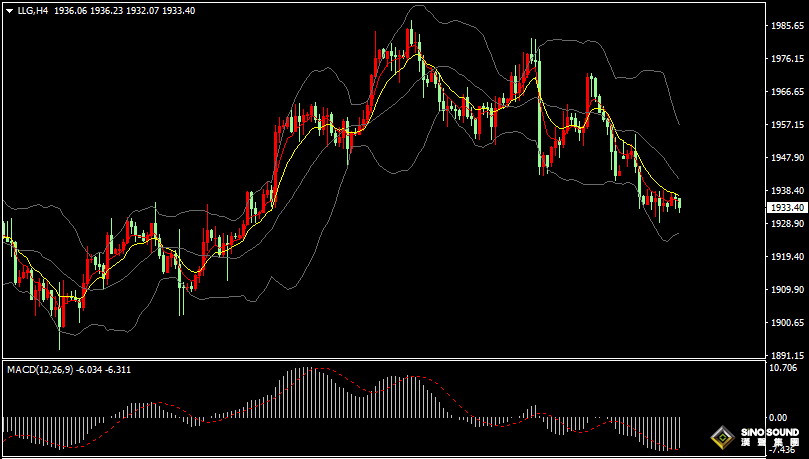The height and width of the screenshot is (459, 809).
Task: Click the 1919.40 price axis label
Action: coord(787,257)
